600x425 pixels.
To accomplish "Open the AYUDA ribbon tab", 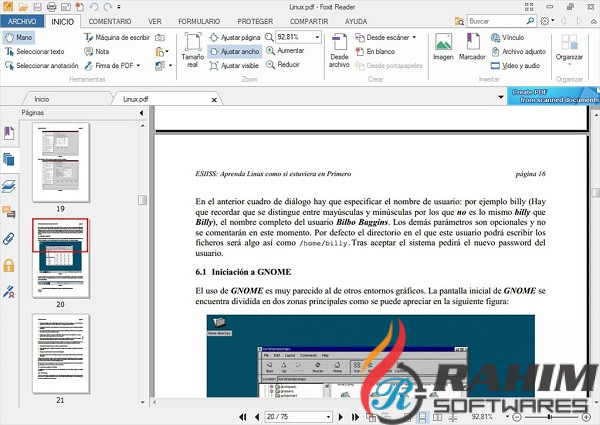I will (356, 21).
